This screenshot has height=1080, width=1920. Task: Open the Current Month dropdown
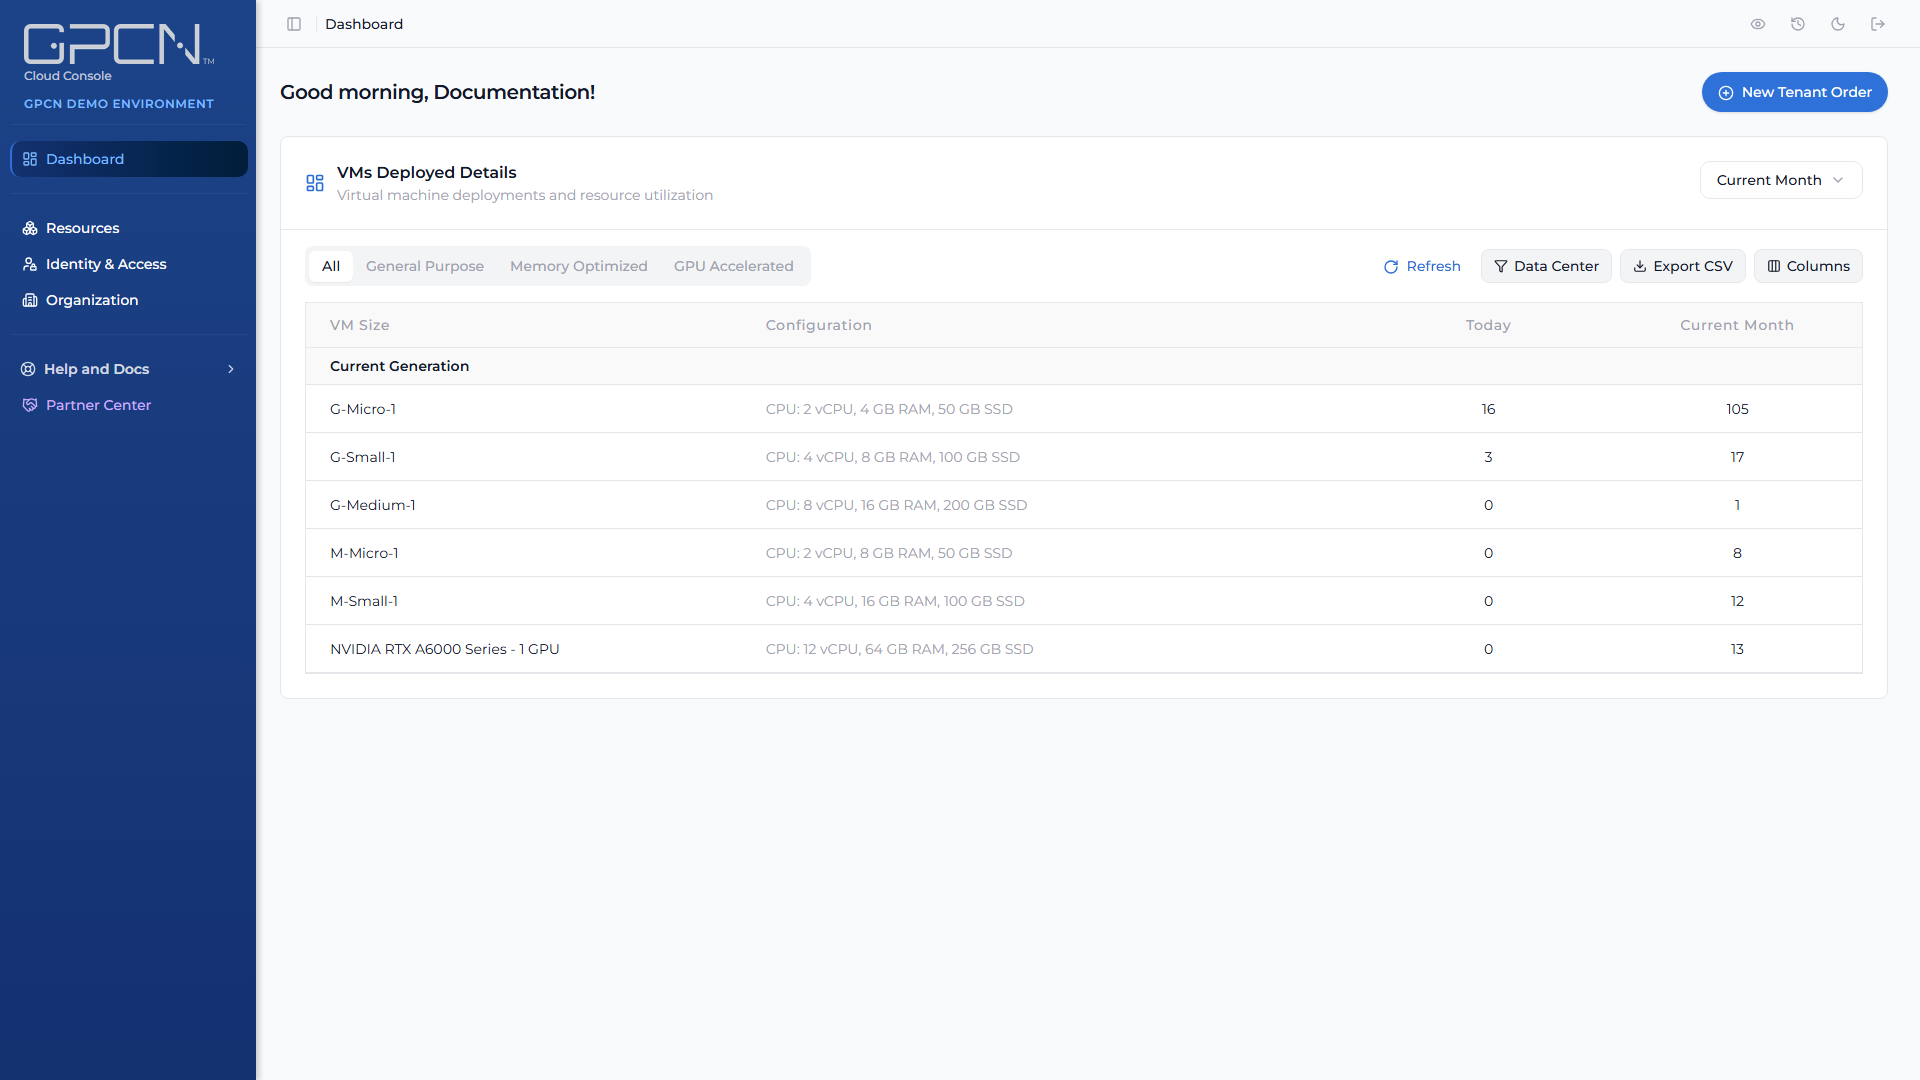(1781, 180)
